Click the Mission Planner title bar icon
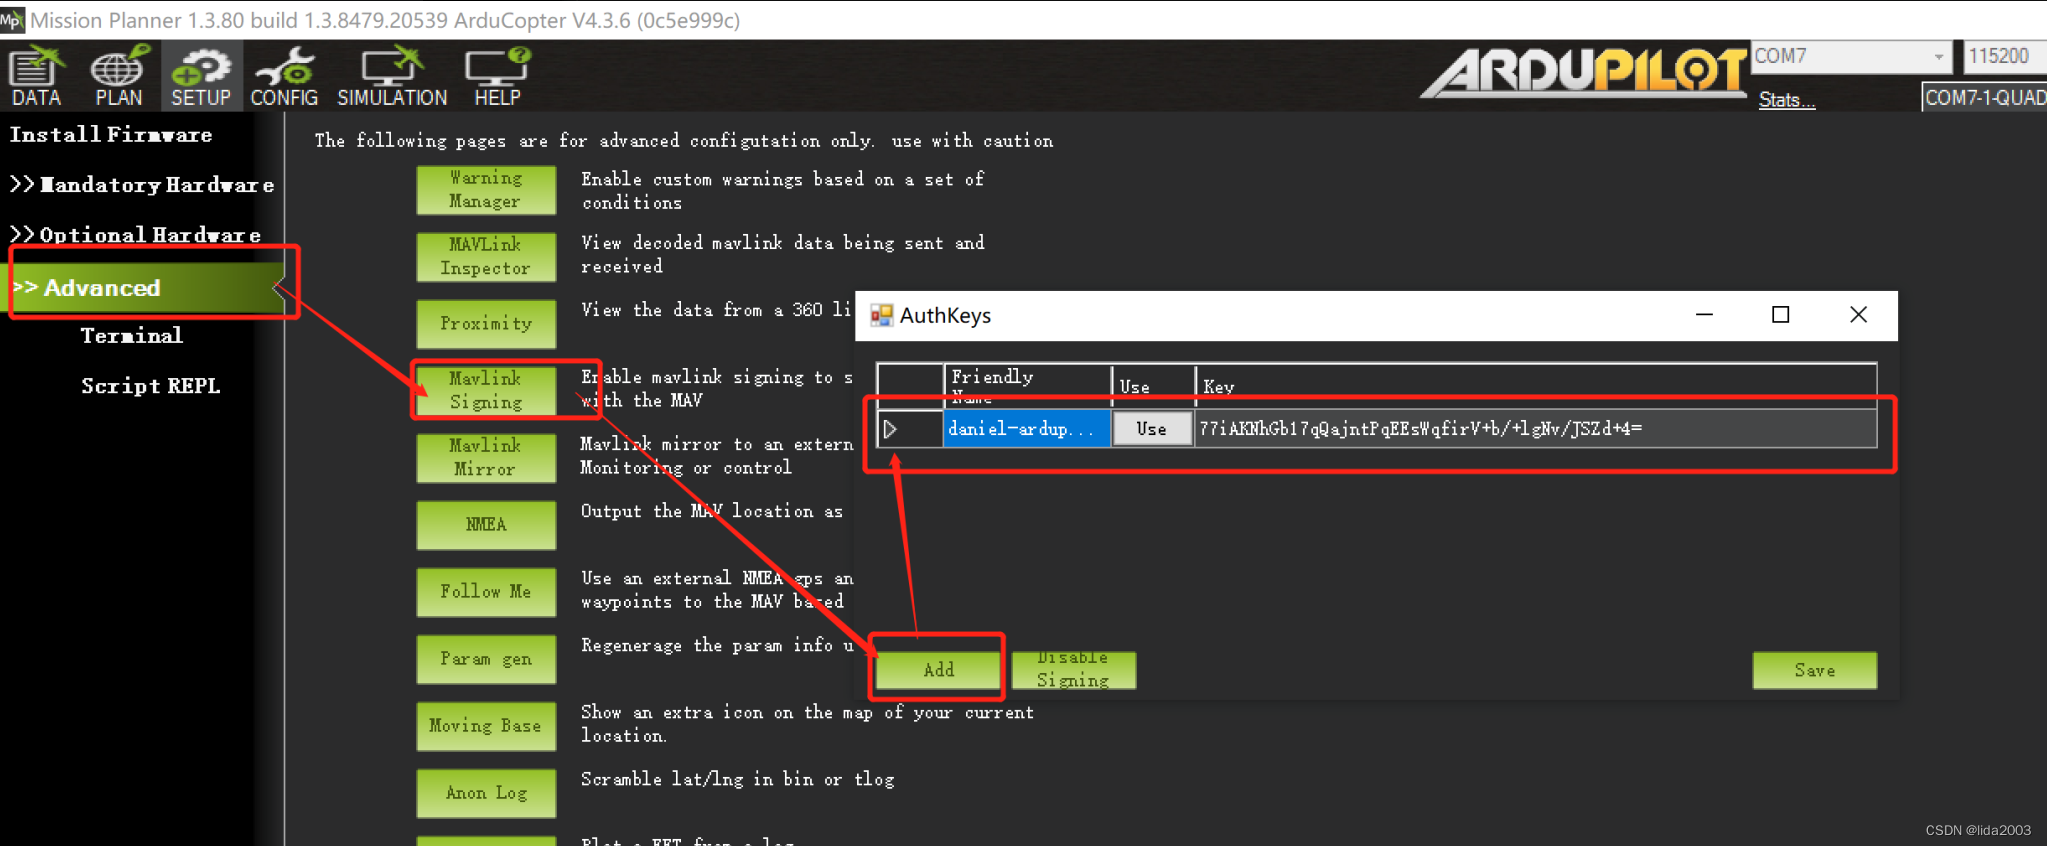Image resolution: width=2047 pixels, height=846 pixels. pyautogui.click(x=12, y=19)
